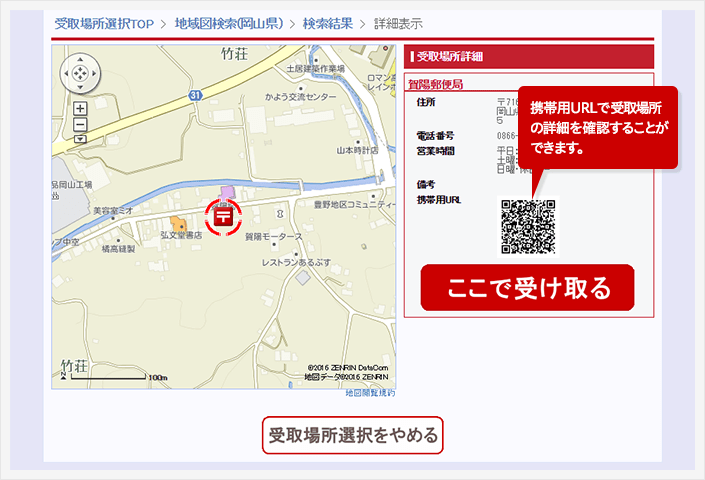Click 賀陽モータース map label
This screenshot has width=705, height=480.
coord(274,236)
